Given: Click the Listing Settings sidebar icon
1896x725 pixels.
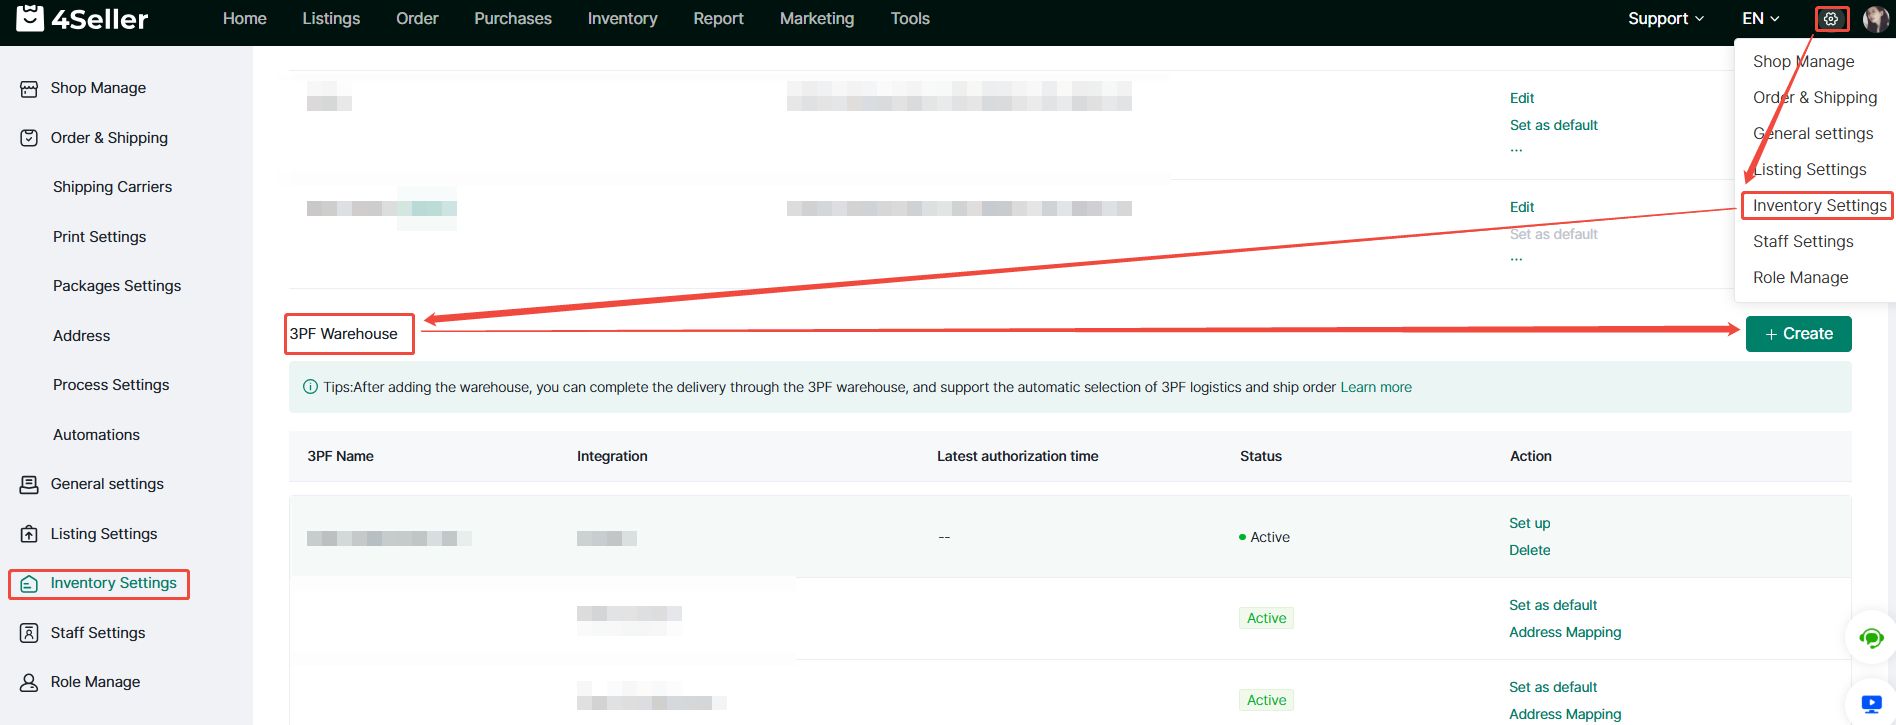Looking at the screenshot, I should pos(29,534).
